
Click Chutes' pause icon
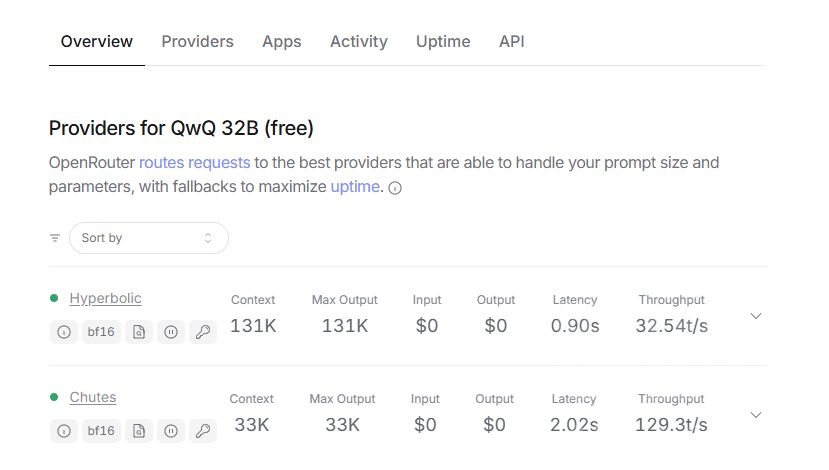pos(171,432)
